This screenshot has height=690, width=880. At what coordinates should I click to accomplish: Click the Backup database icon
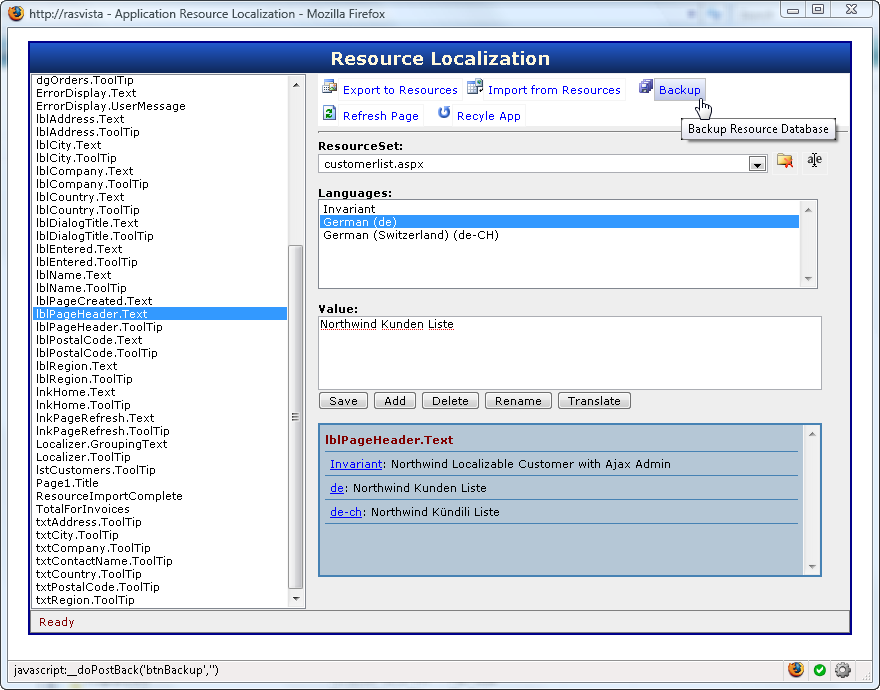[x=645, y=86]
